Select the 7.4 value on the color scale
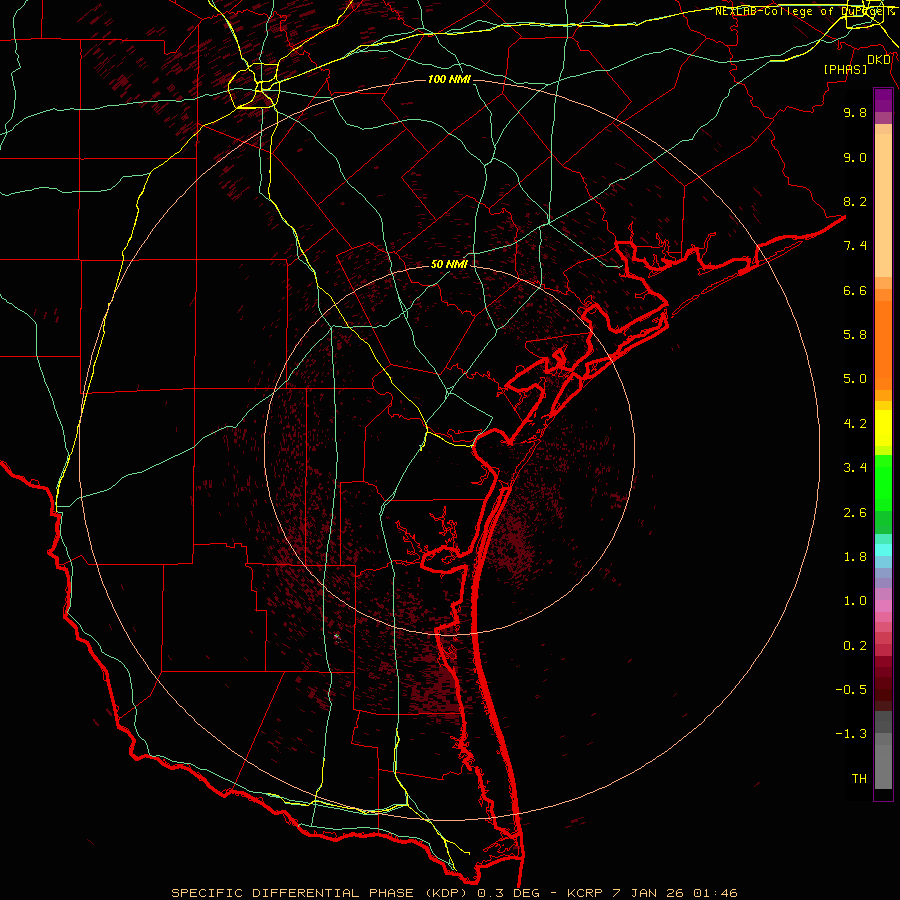Image resolution: width=900 pixels, height=900 pixels. coord(855,246)
